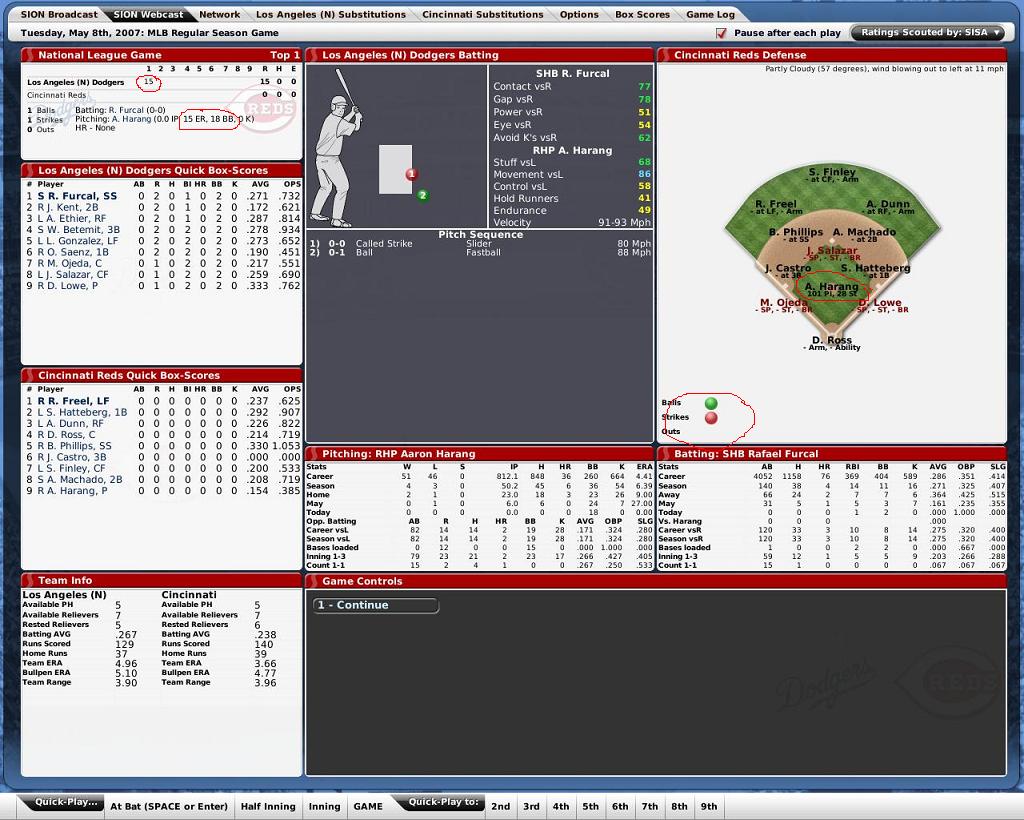Click Harang's Career stats row
This screenshot has width=1024, height=820.
479,477
